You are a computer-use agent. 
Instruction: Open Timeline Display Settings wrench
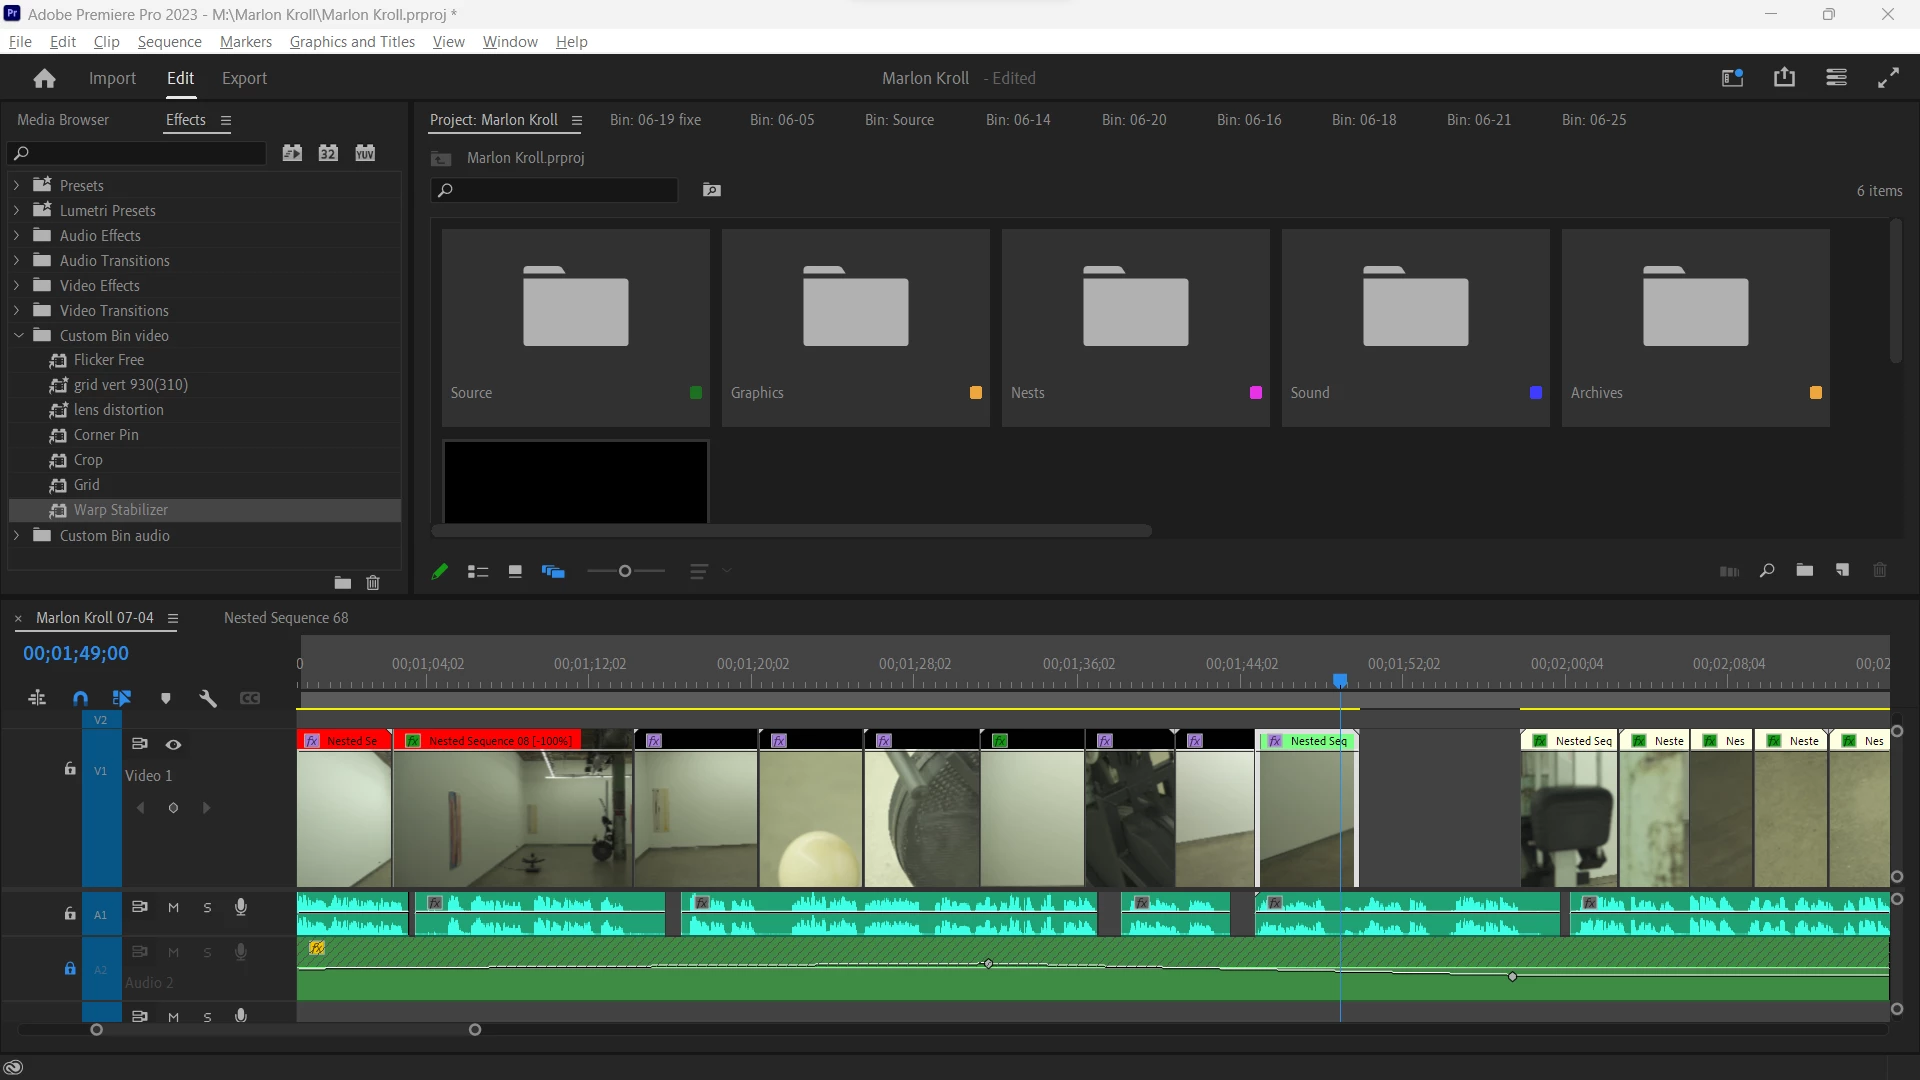click(x=208, y=698)
